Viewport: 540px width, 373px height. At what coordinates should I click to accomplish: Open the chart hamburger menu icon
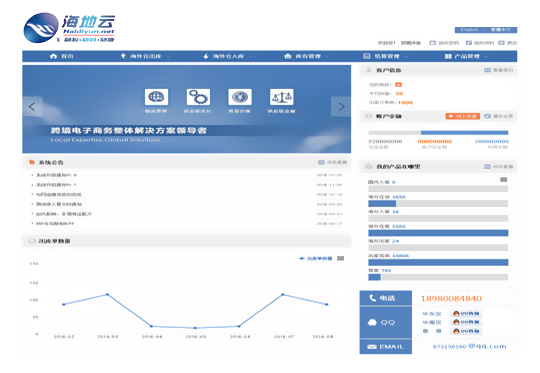tap(341, 258)
